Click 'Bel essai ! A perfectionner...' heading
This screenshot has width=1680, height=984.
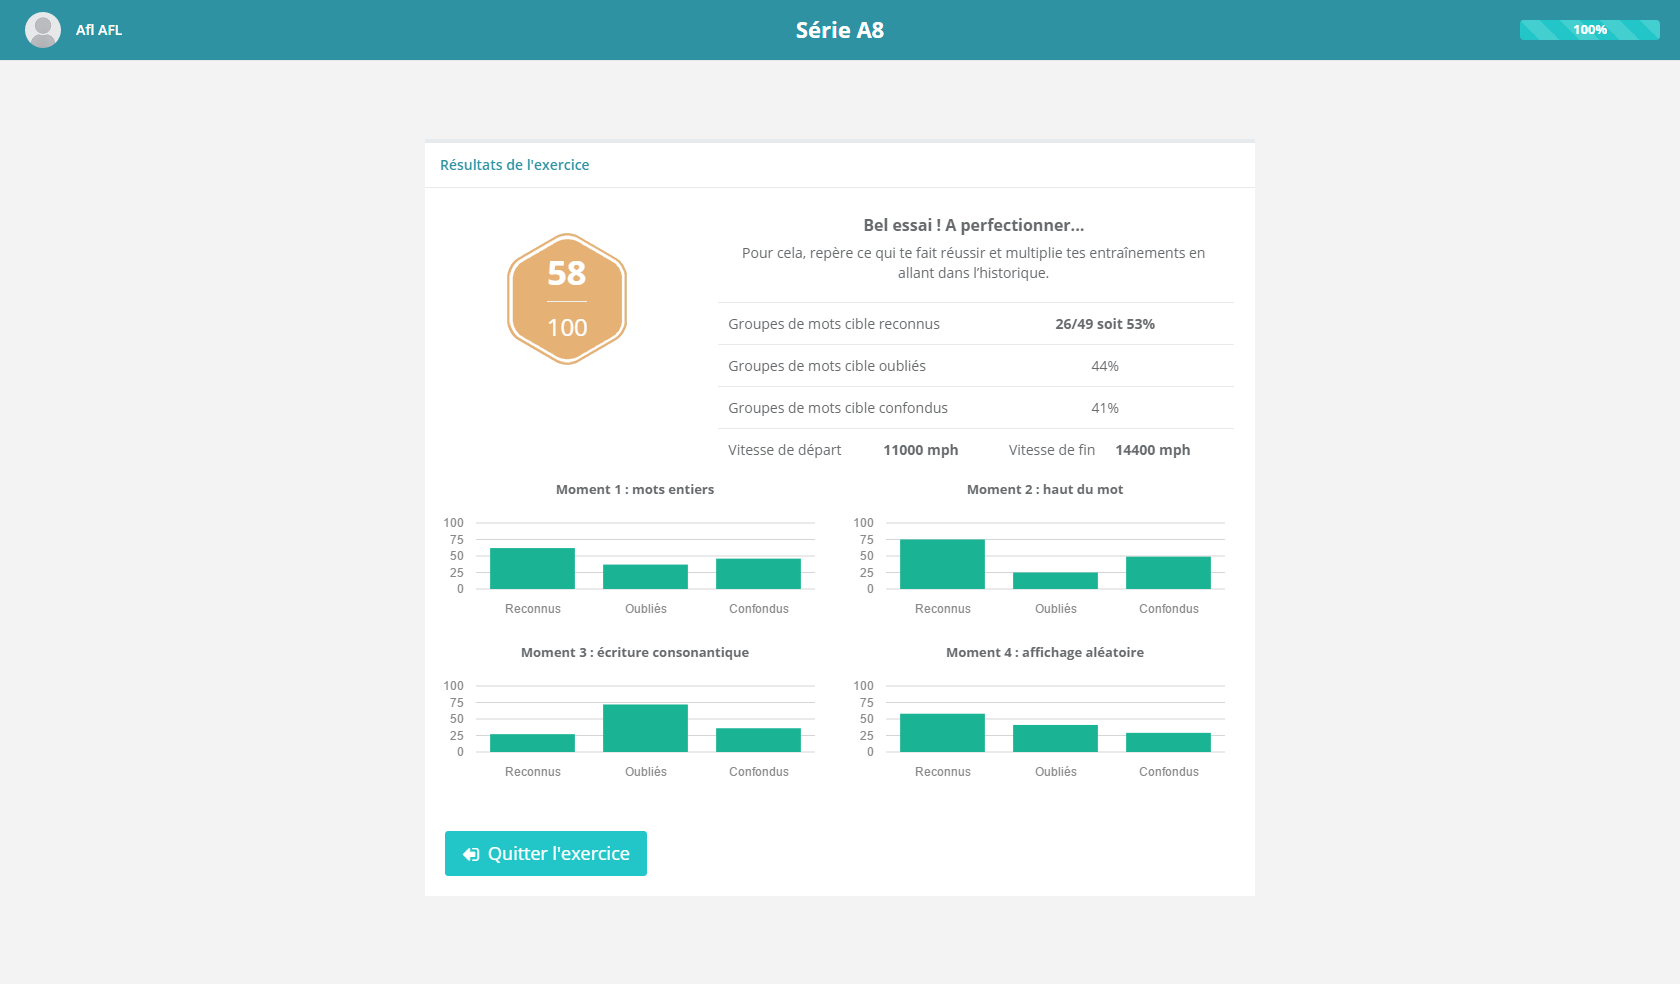click(974, 225)
